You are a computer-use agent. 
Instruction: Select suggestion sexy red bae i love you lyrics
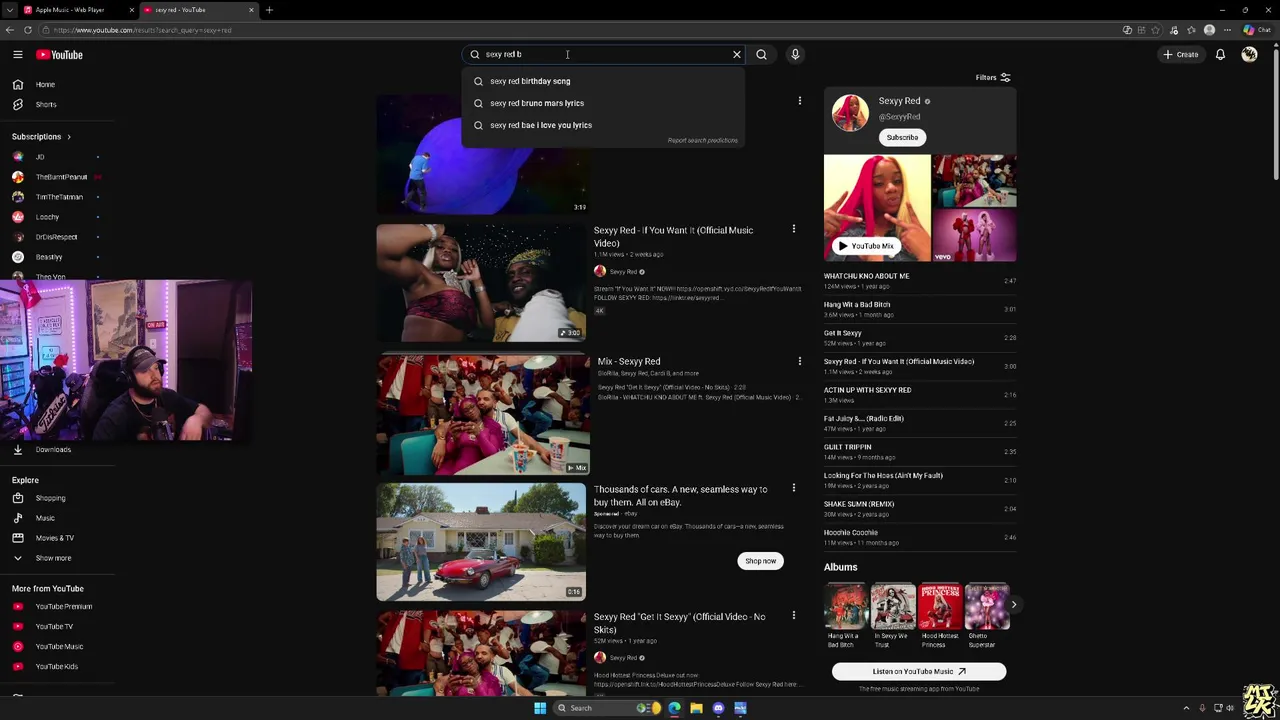tap(603, 125)
